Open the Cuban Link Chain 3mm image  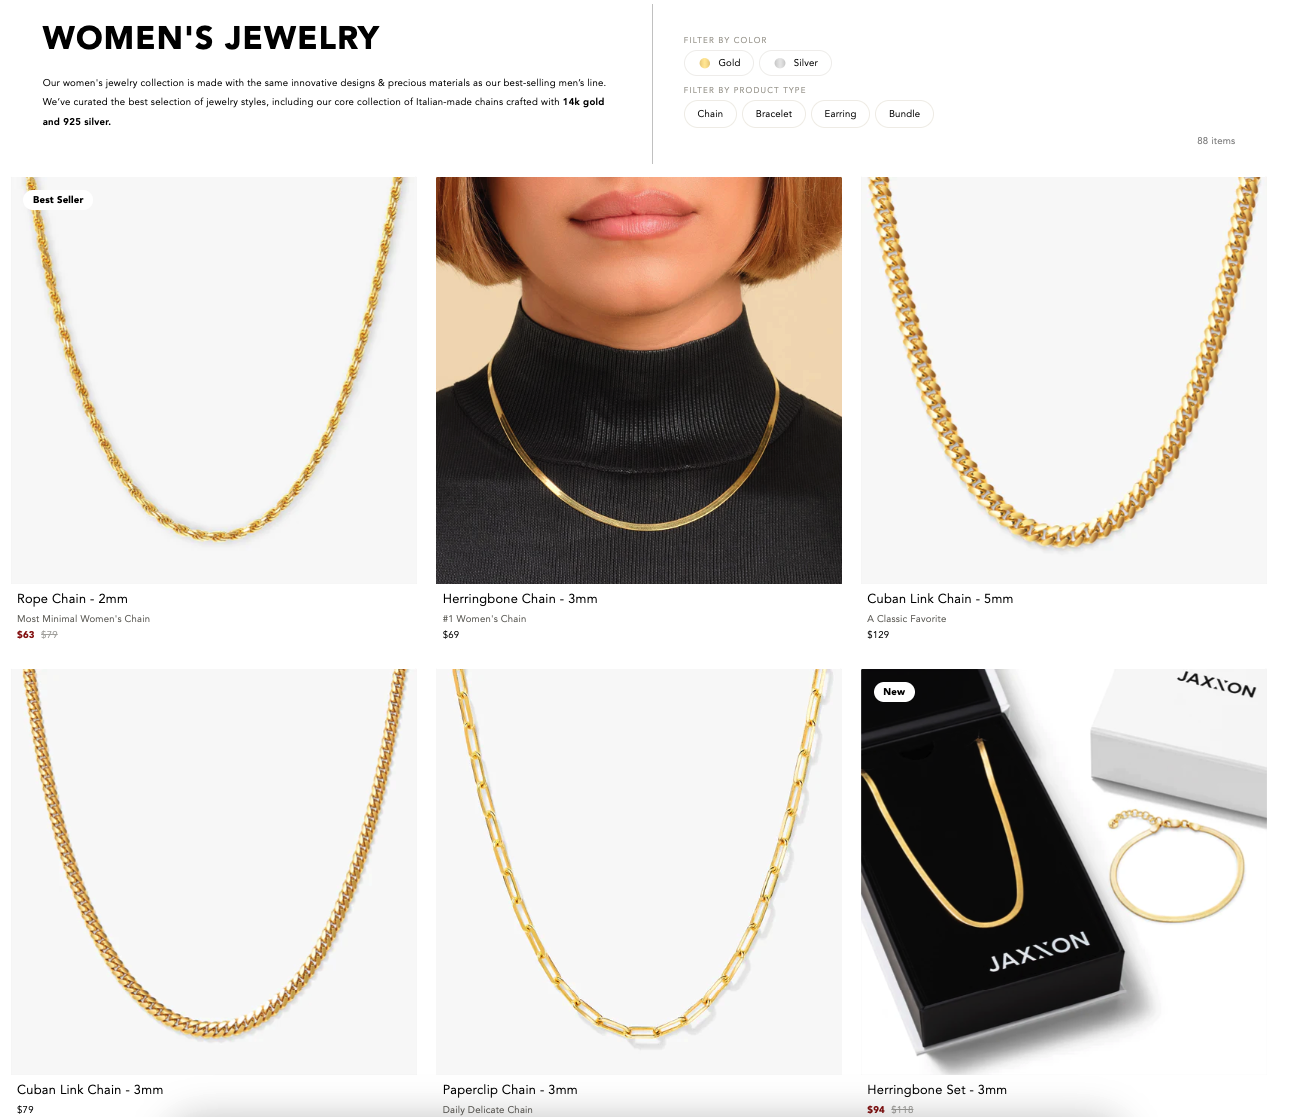[214, 872]
